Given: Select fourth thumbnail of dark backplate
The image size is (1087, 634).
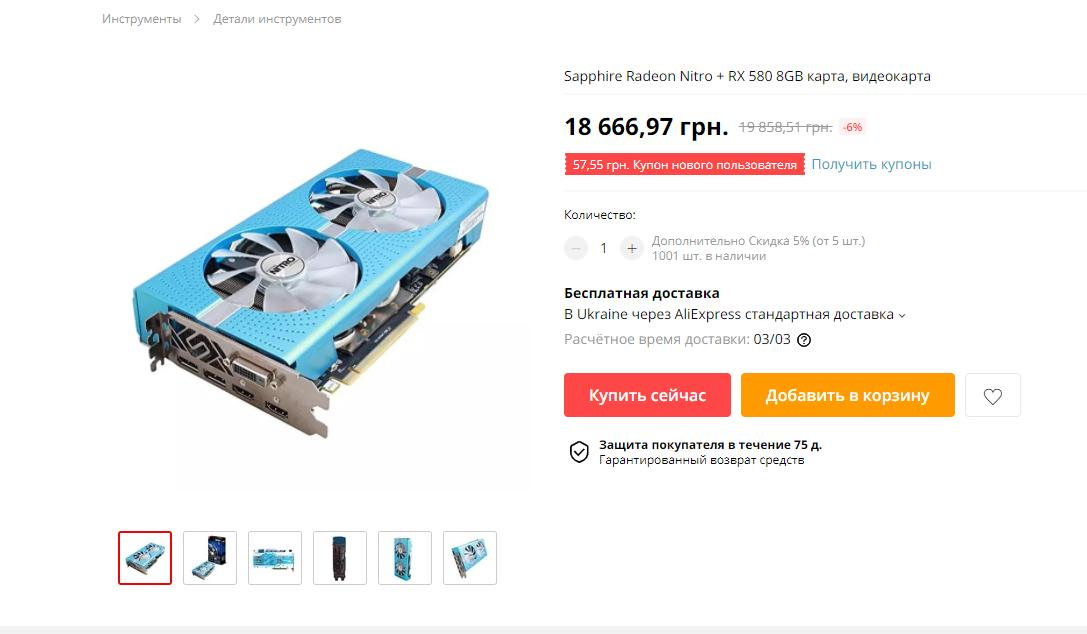Looking at the screenshot, I should coord(340,558).
